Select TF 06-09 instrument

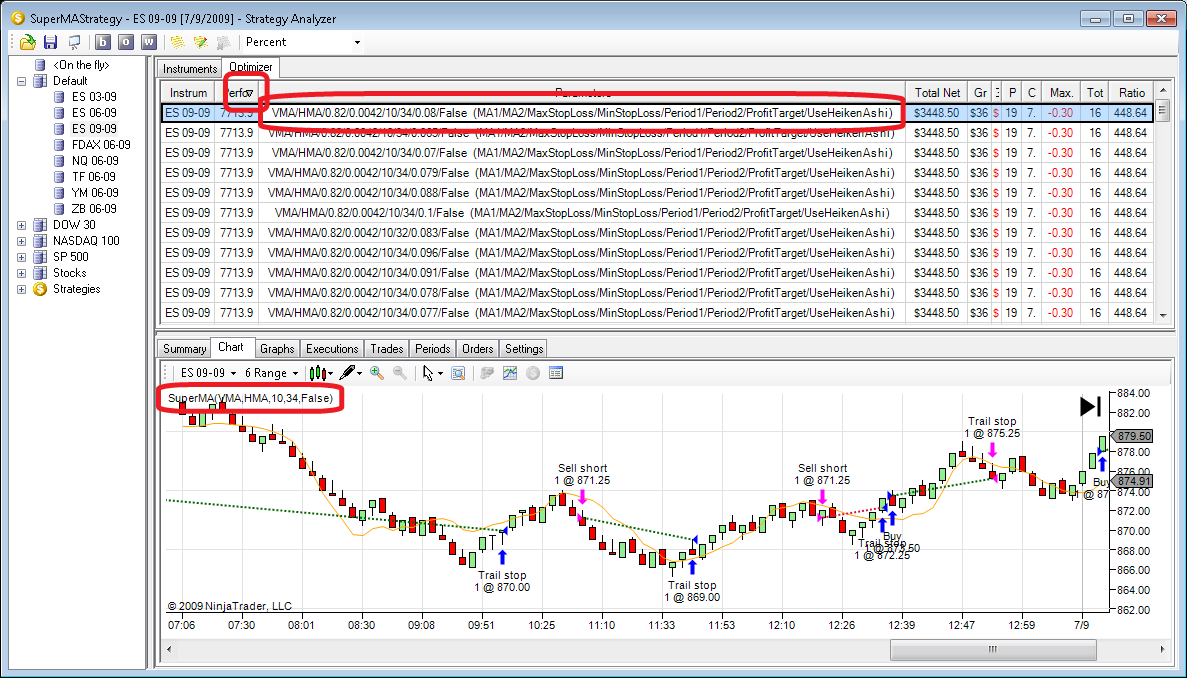click(x=93, y=177)
